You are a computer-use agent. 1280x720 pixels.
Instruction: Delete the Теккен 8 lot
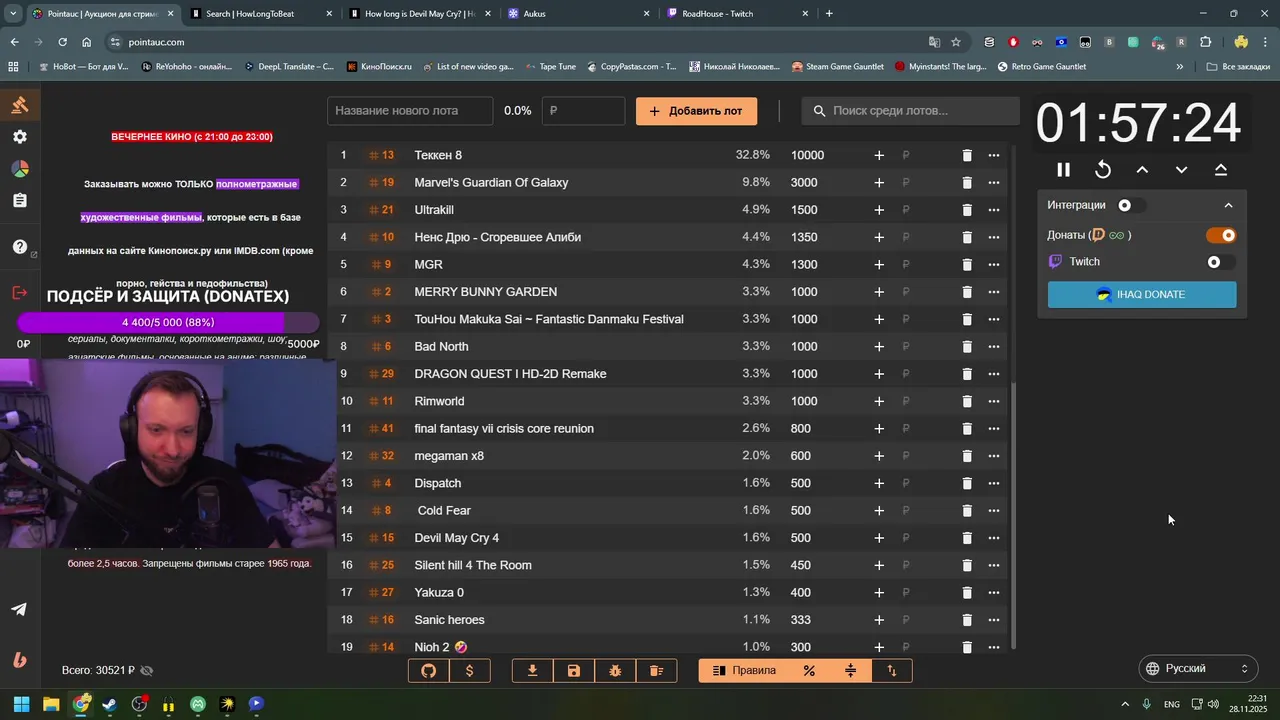pyautogui.click(x=967, y=155)
